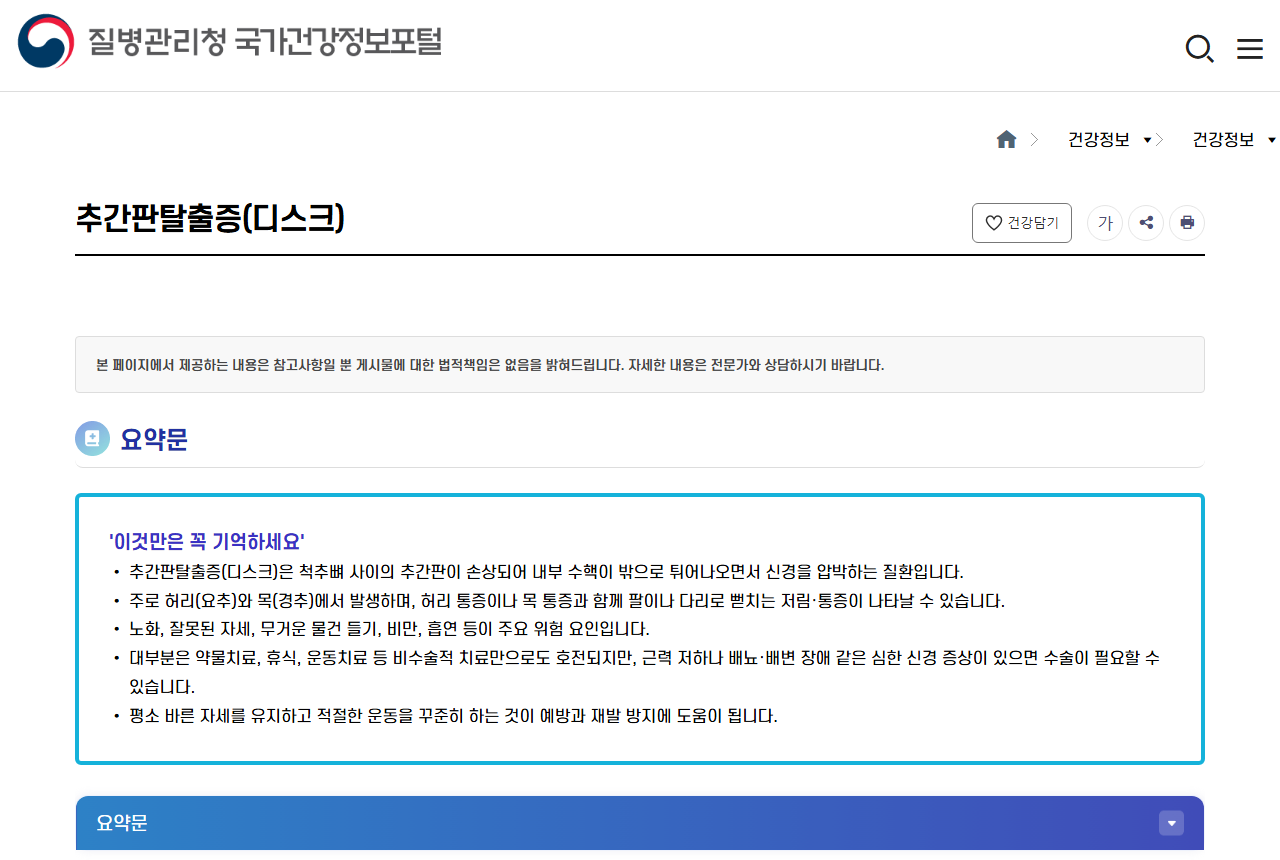The width and height of the screenshot is (1280, 860).
Task: Go to home via breadcrumb house icon
Action: [1006, 140]
